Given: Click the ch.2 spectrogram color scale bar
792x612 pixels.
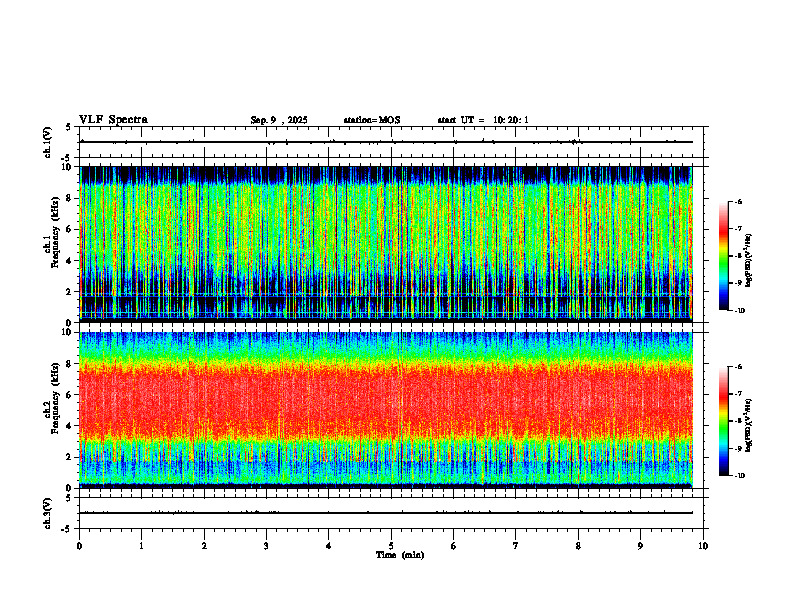Looking at the screenshot, I should (x=723, y=421).
